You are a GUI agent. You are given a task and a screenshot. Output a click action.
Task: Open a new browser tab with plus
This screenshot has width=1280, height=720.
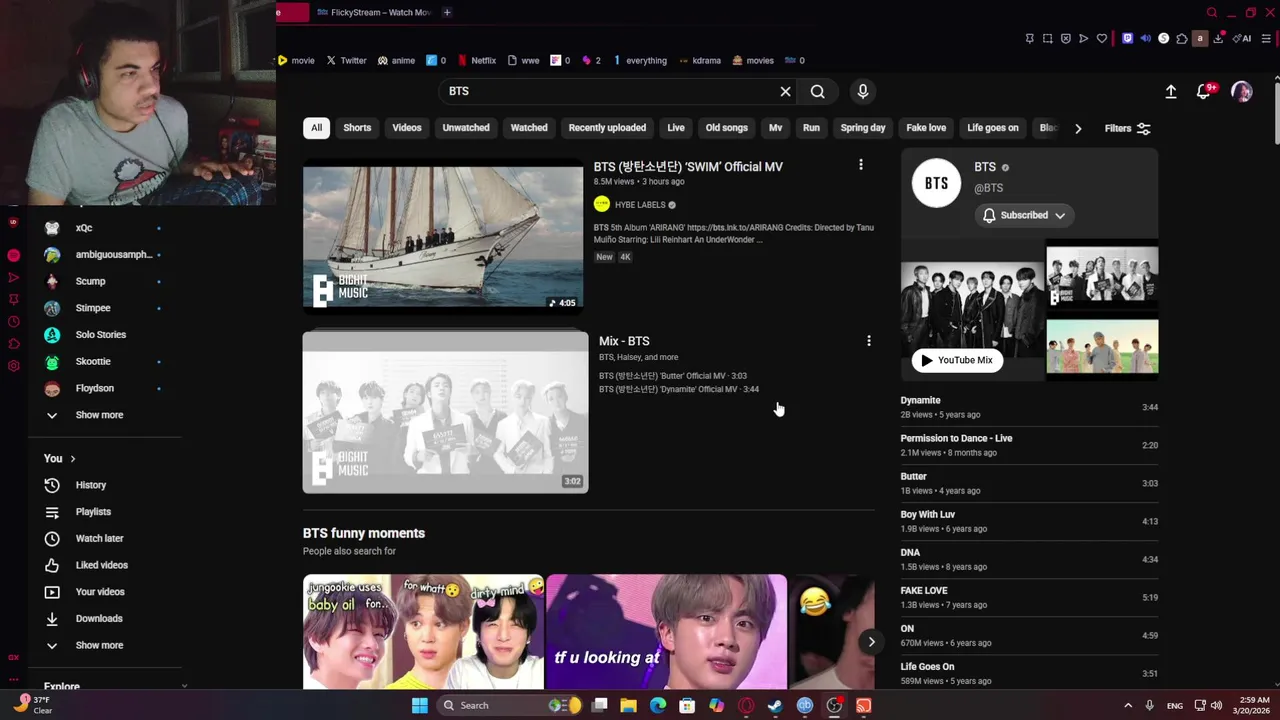447,12
